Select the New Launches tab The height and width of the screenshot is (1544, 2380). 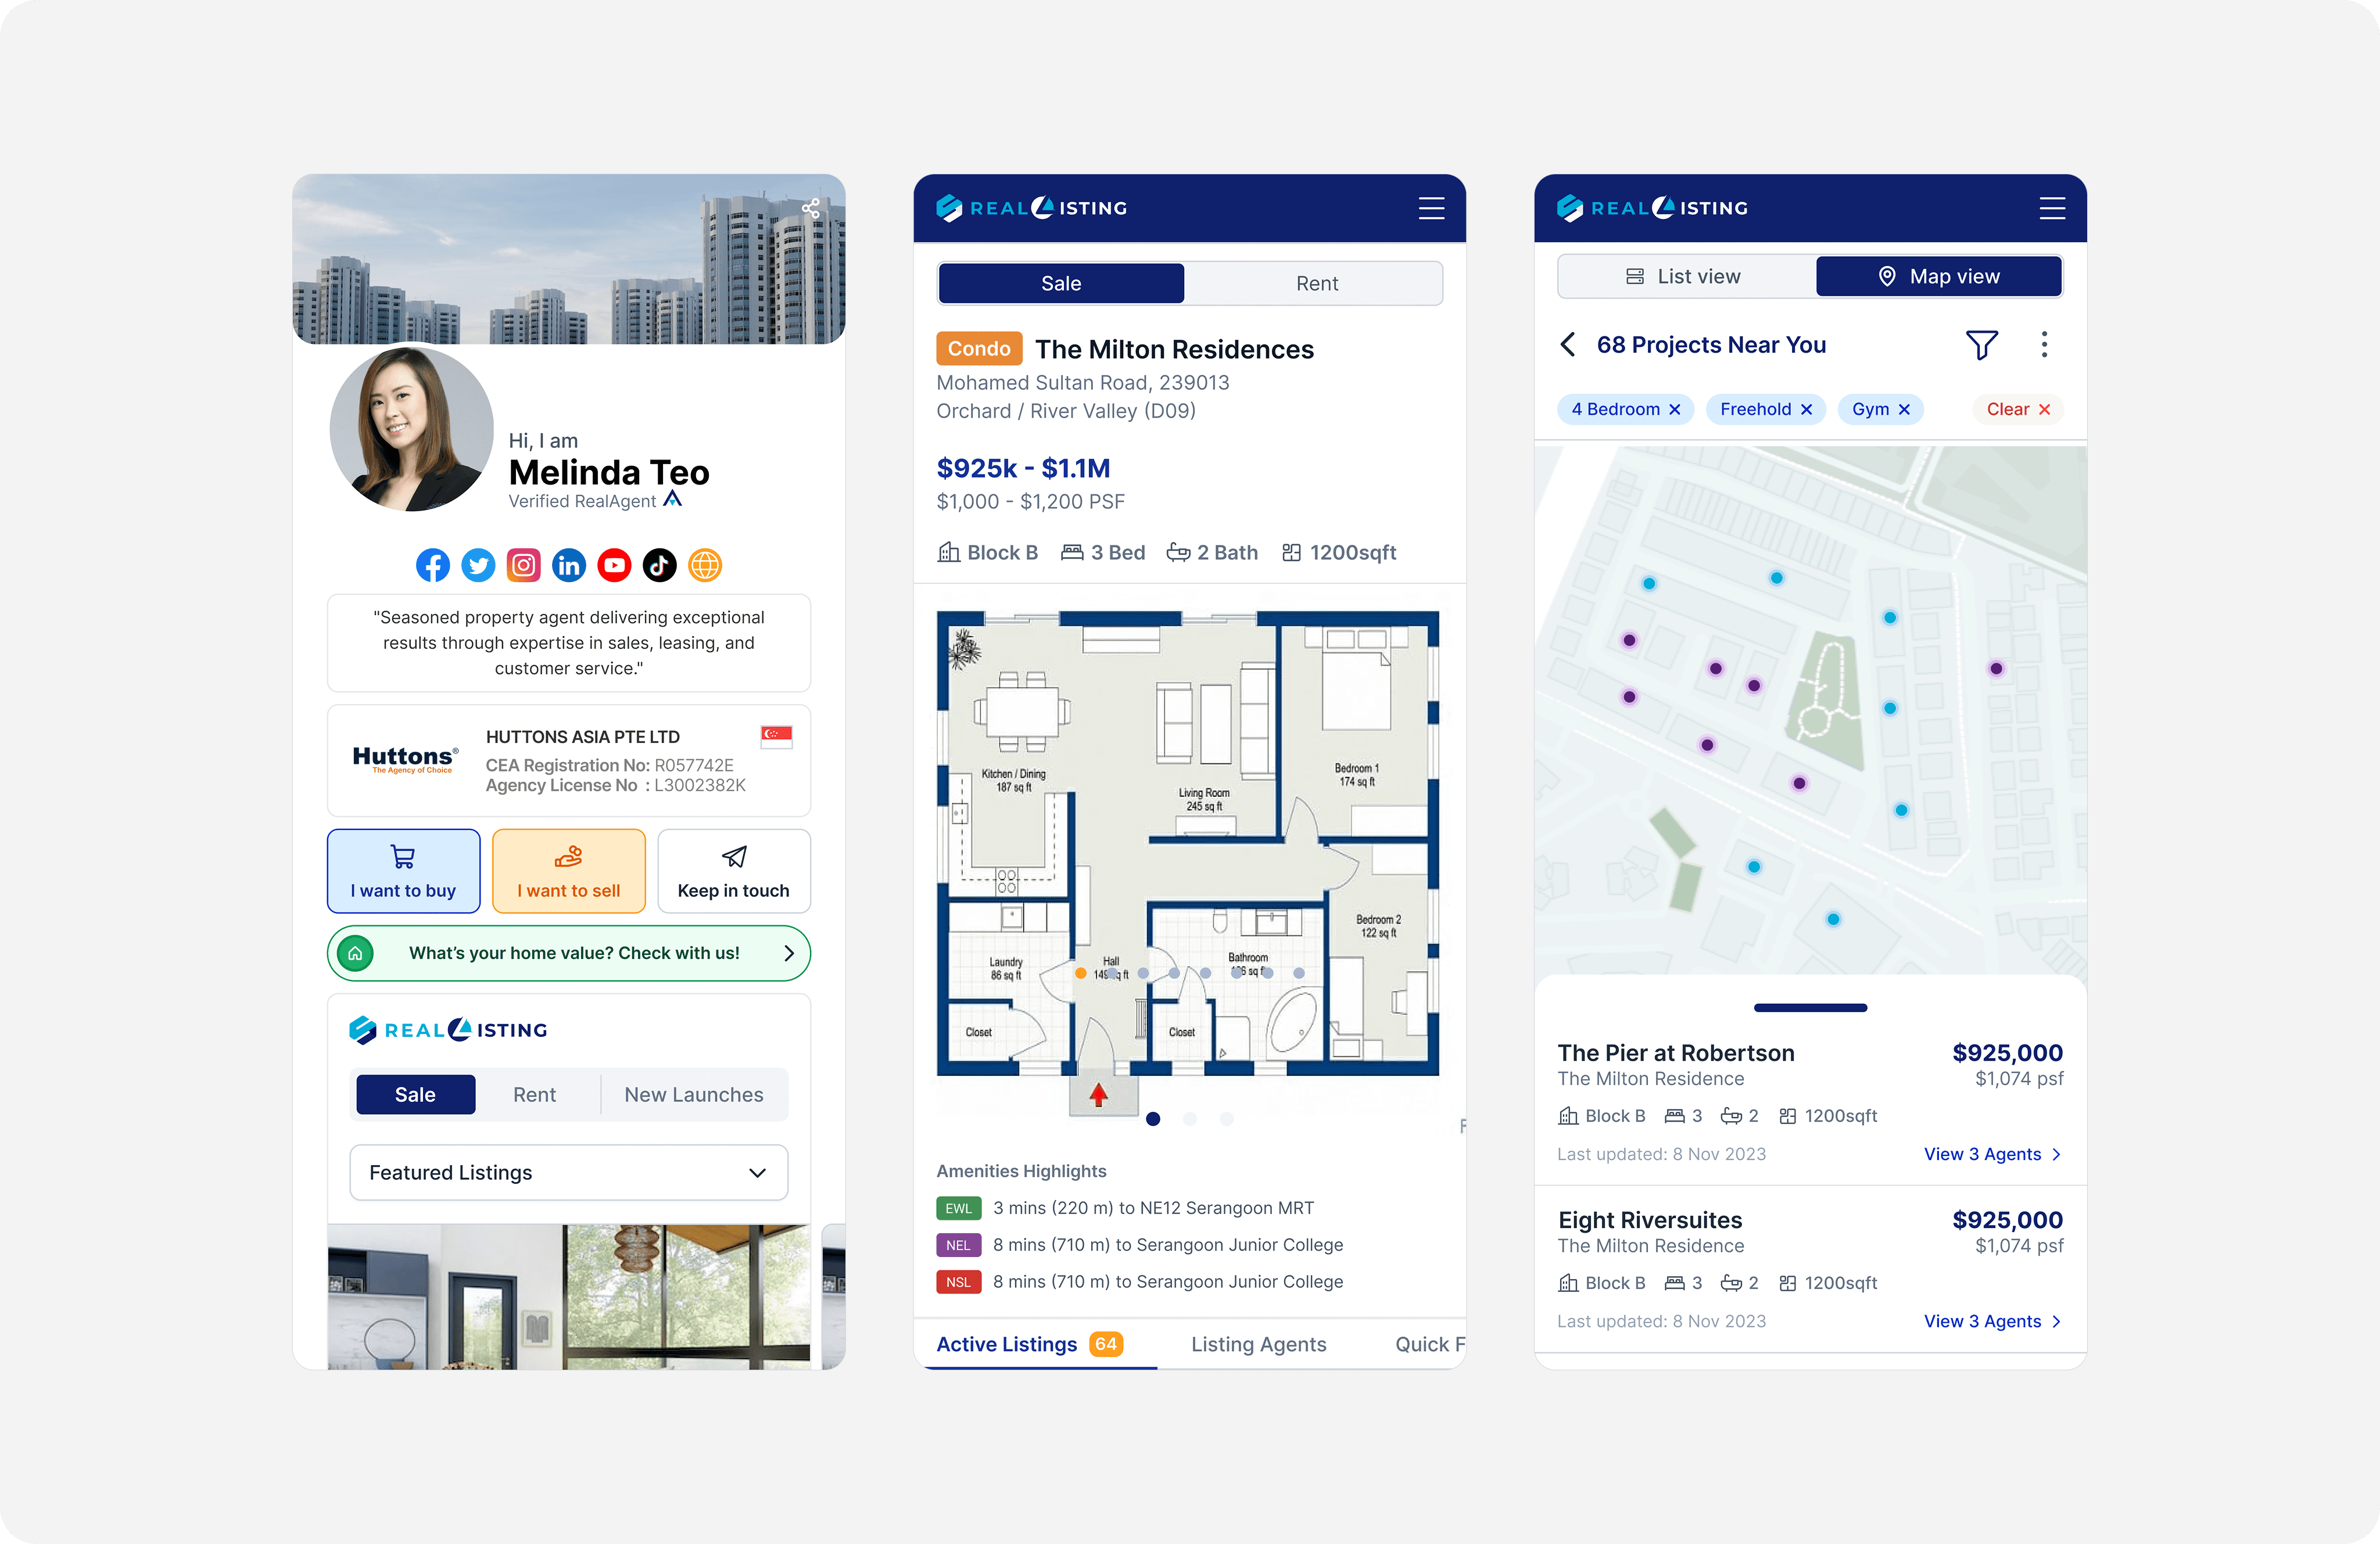click(694, 1095)
